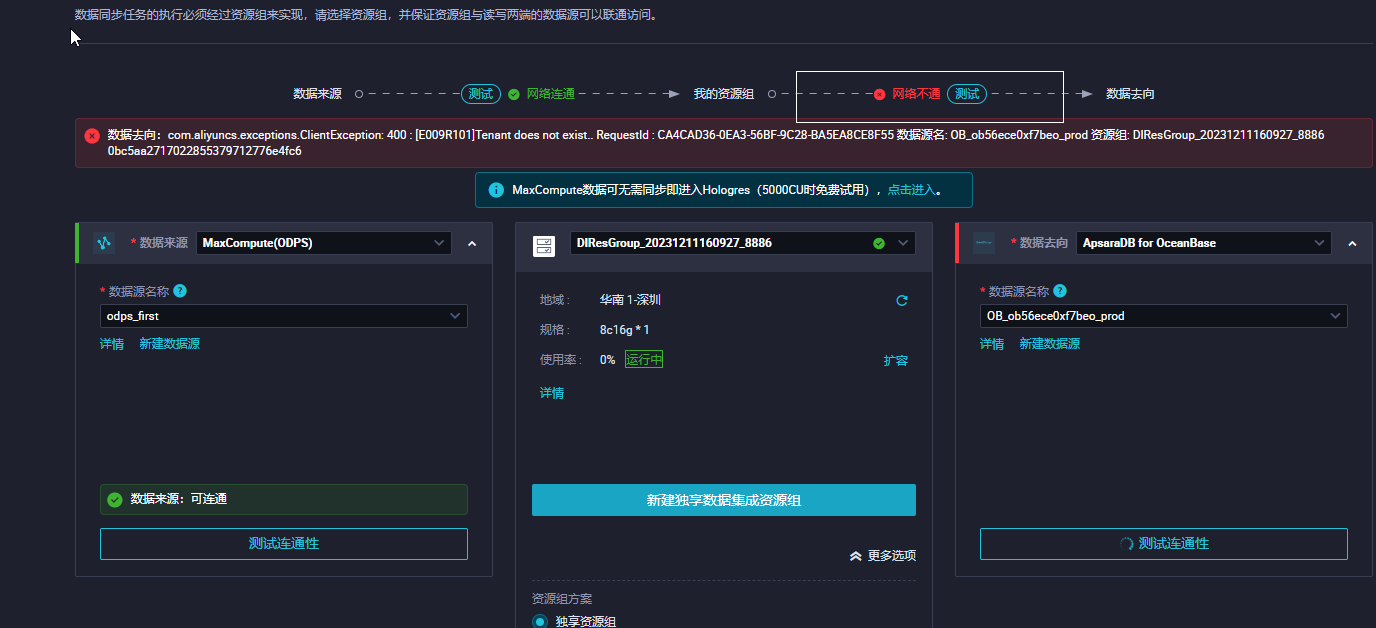Open the MaxCompute(ODPS) source type dropdown
The width and height of the screenshot is (1376, 628).
click(x=324, y=243)
